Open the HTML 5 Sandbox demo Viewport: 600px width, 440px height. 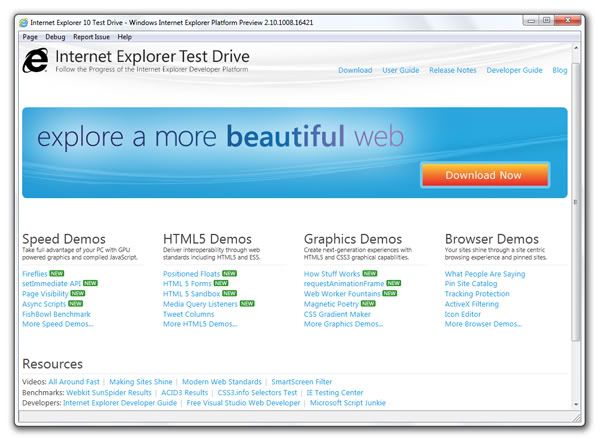(191, 294)
